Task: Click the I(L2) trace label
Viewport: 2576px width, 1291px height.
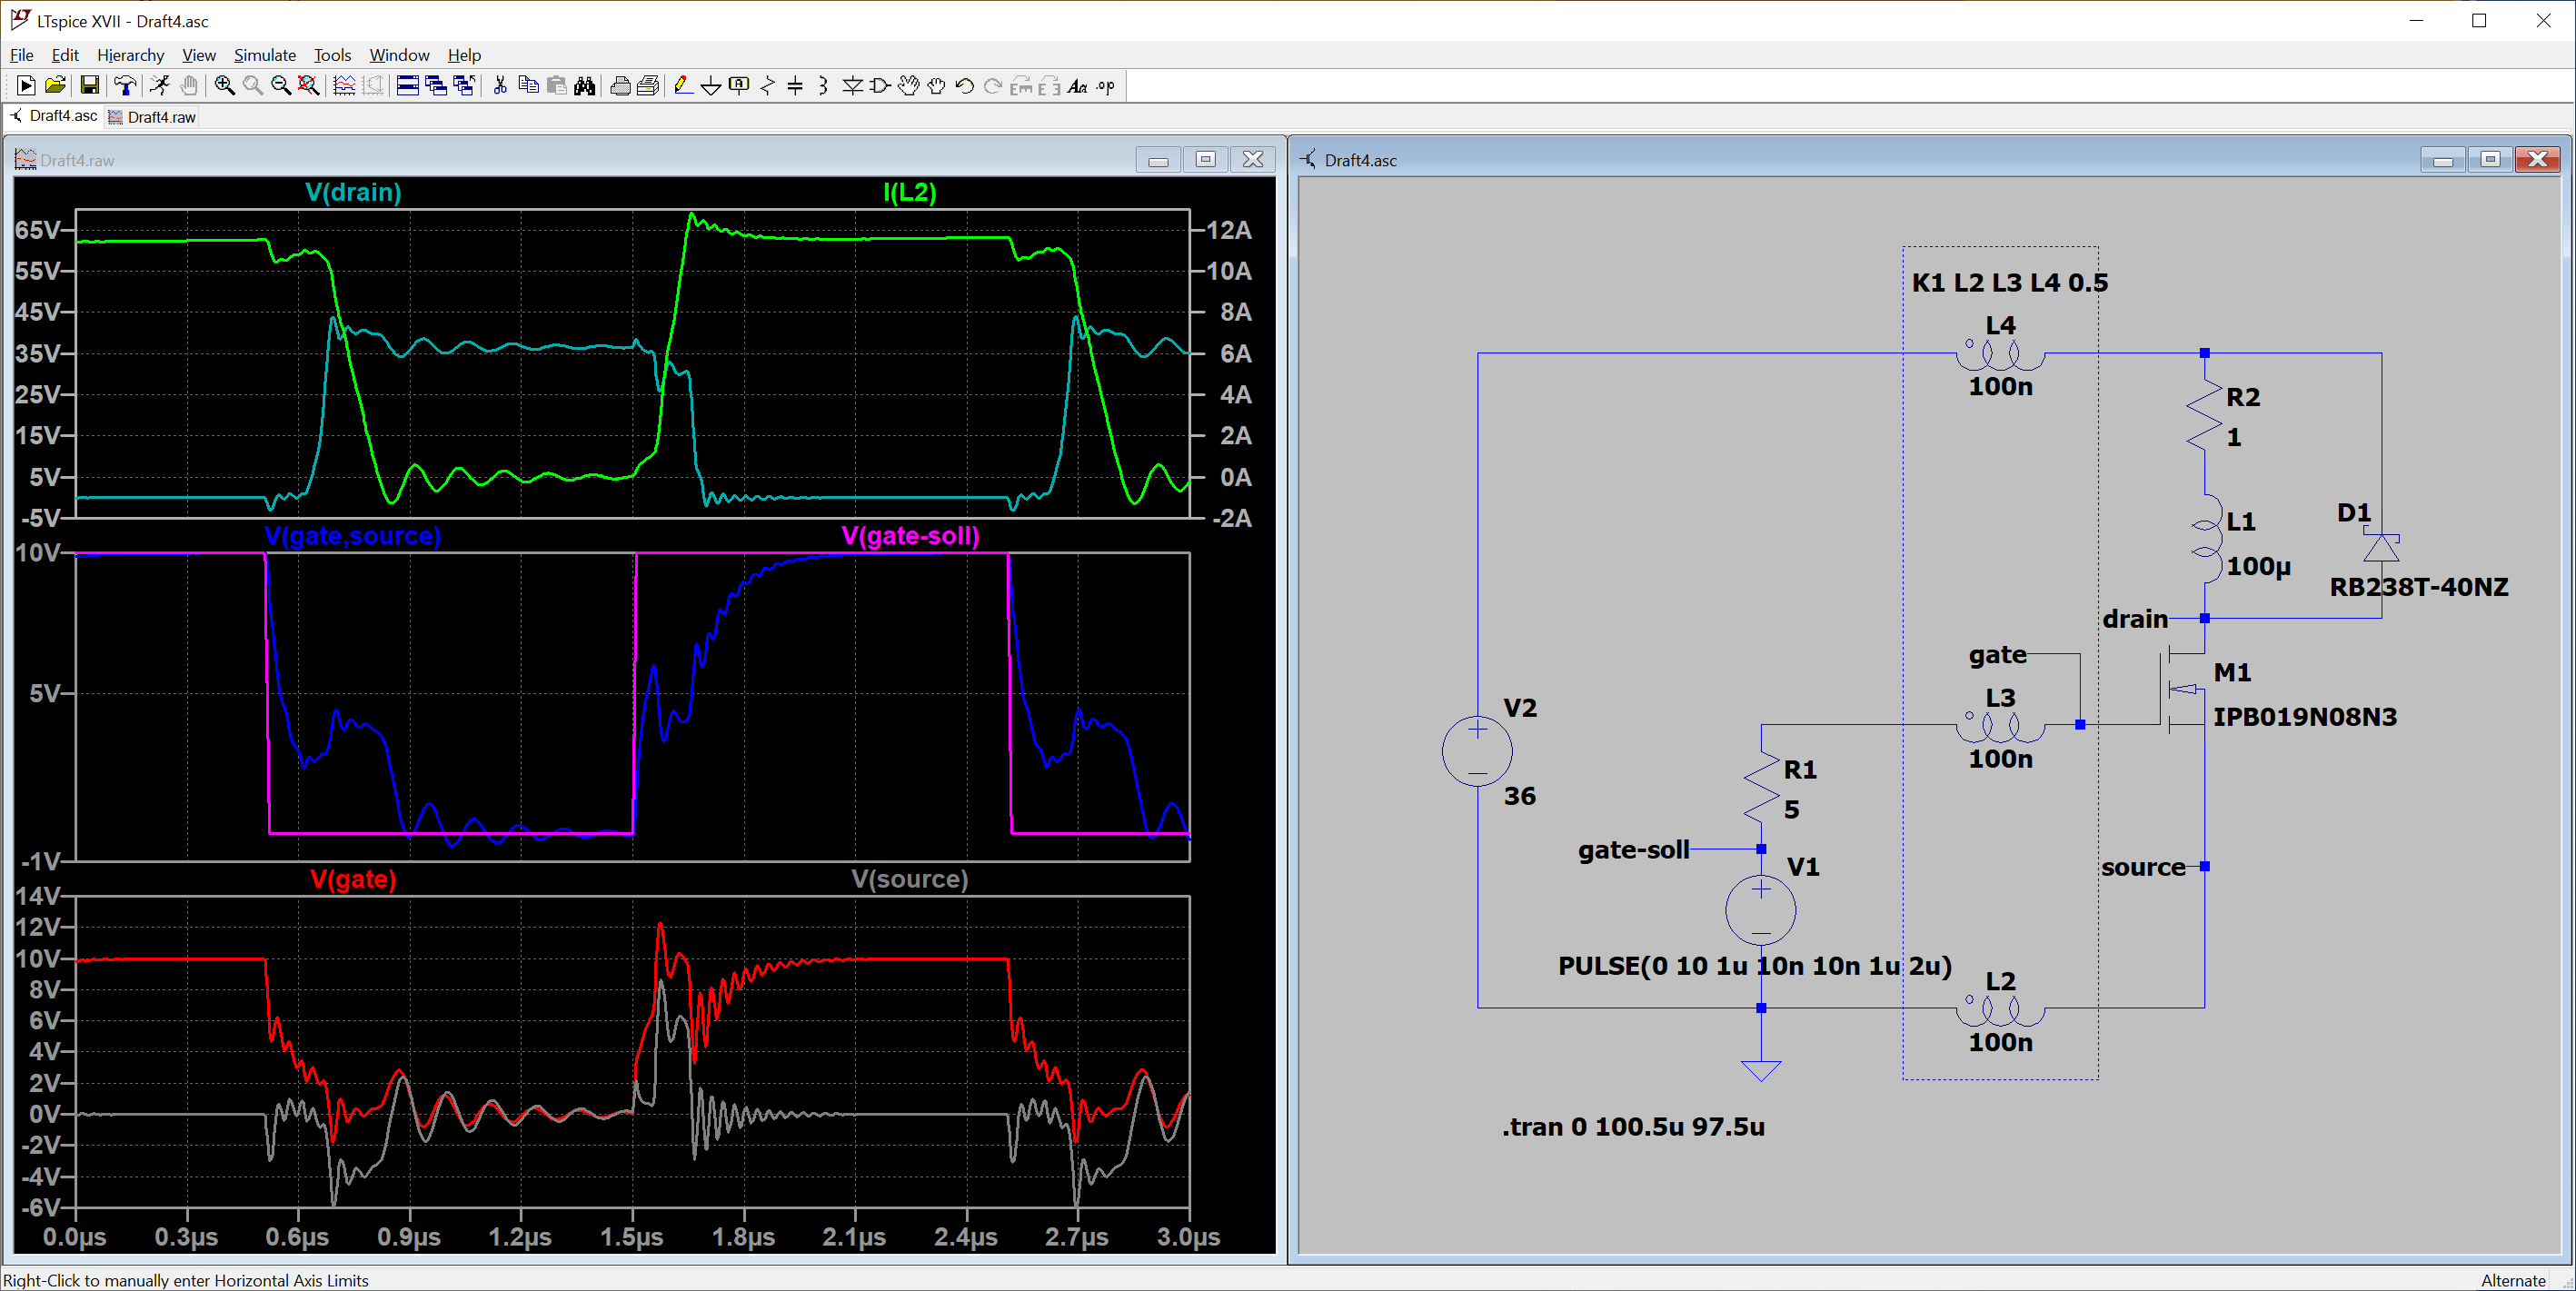Action: tap(909, 192)
